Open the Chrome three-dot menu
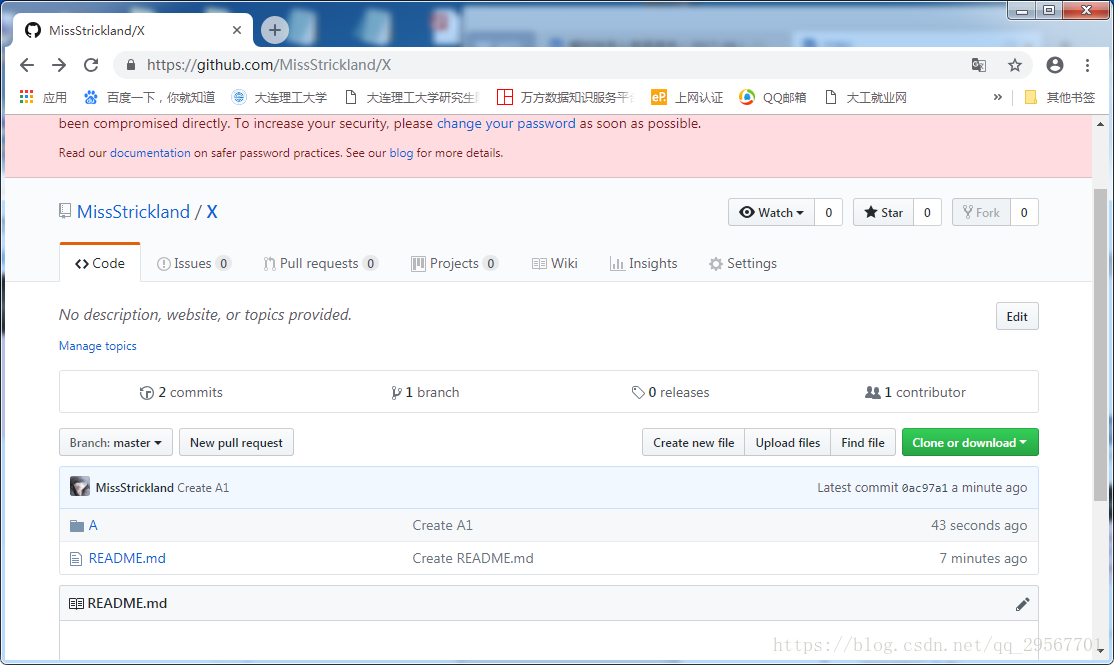Screen dimensions: 1114x665 click(x=1087, y=65)
